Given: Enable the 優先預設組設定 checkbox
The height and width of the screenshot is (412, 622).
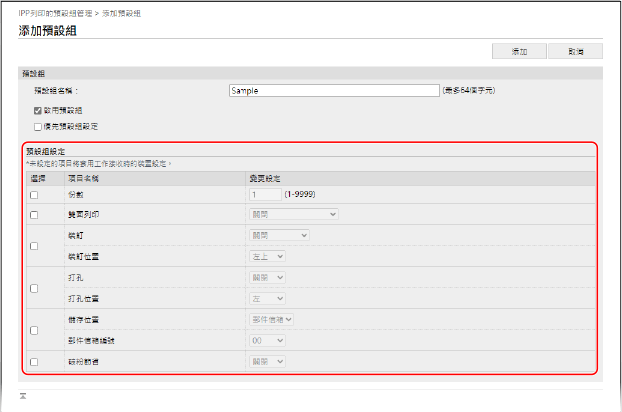Looking at the screenshot, I should (38, 127).
